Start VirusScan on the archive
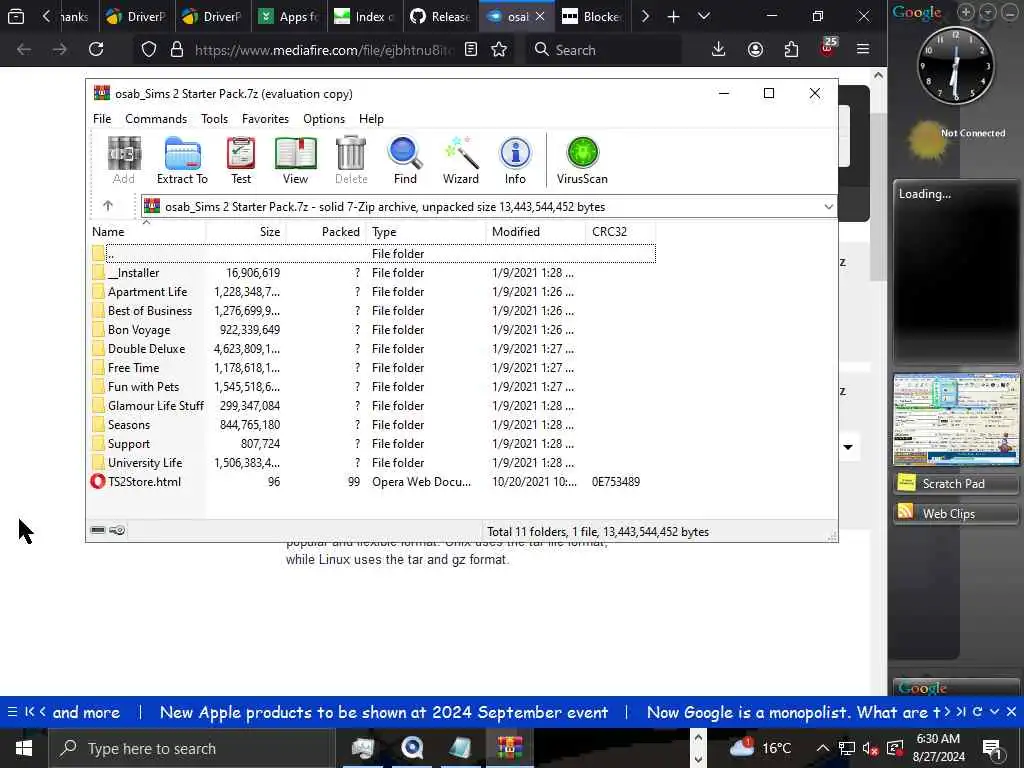 click(x=582, y=161)
